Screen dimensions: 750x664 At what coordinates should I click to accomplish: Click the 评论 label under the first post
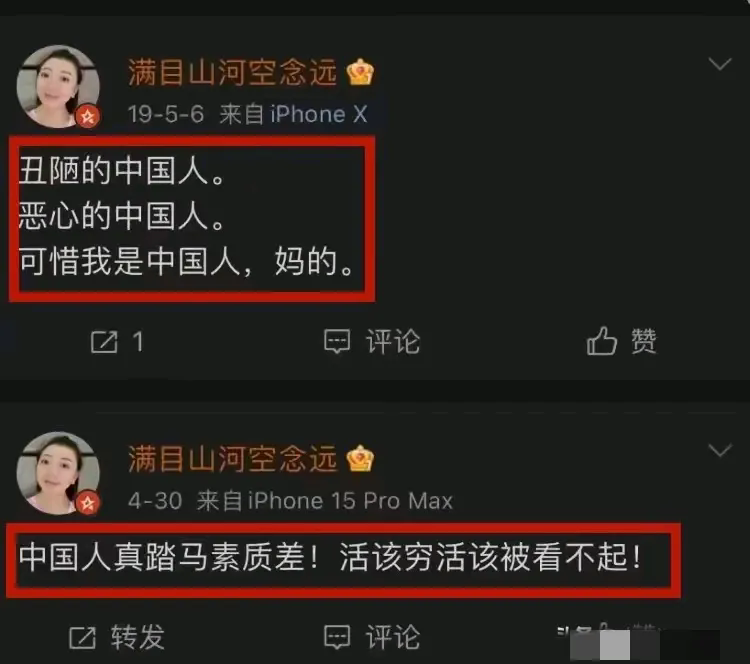tap(393, 342)
